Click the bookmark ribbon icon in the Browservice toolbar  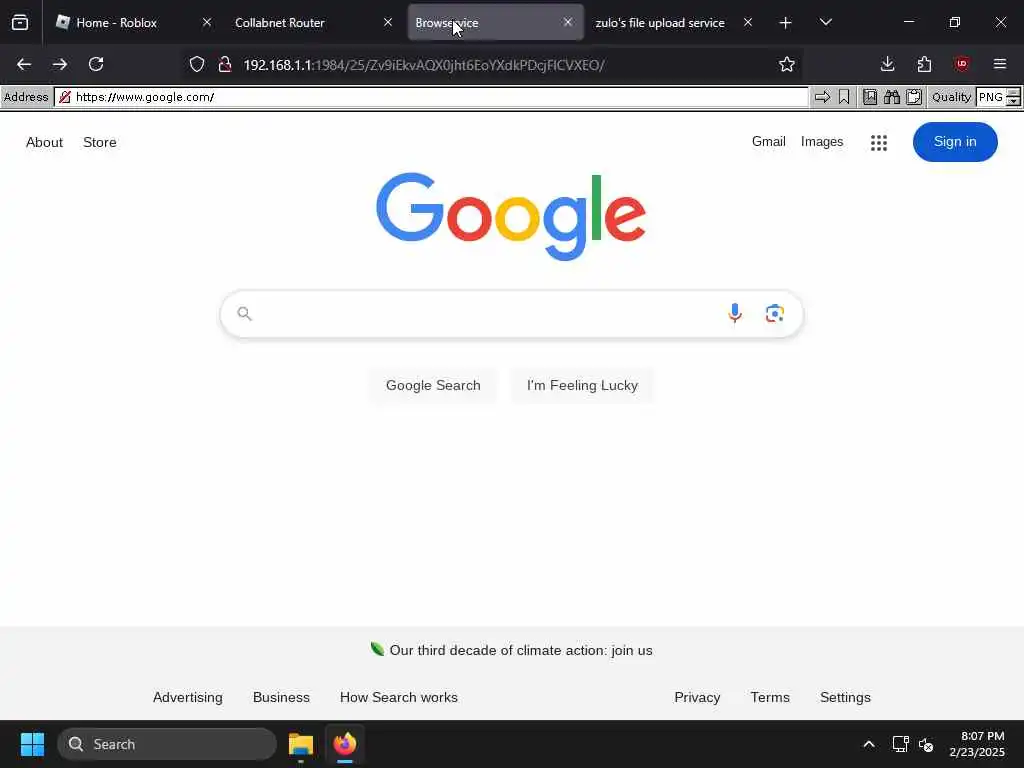click(844, 97)
